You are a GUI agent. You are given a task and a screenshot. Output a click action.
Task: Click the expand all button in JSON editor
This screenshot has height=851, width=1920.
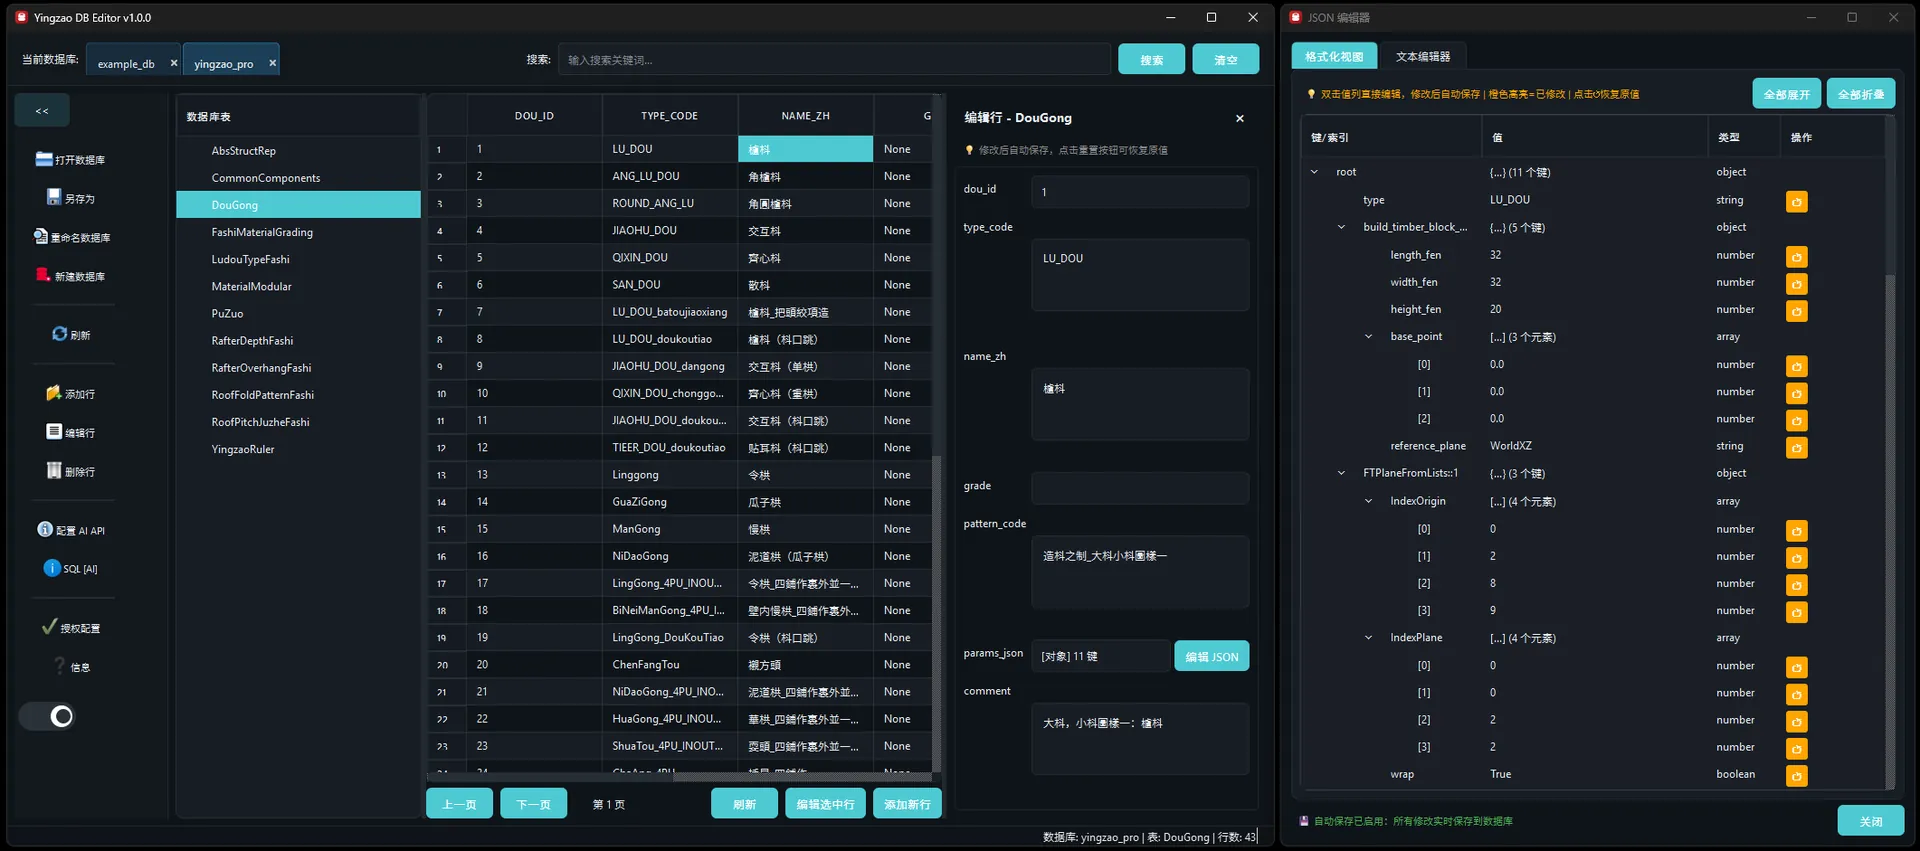click(x=1786, y=94)
